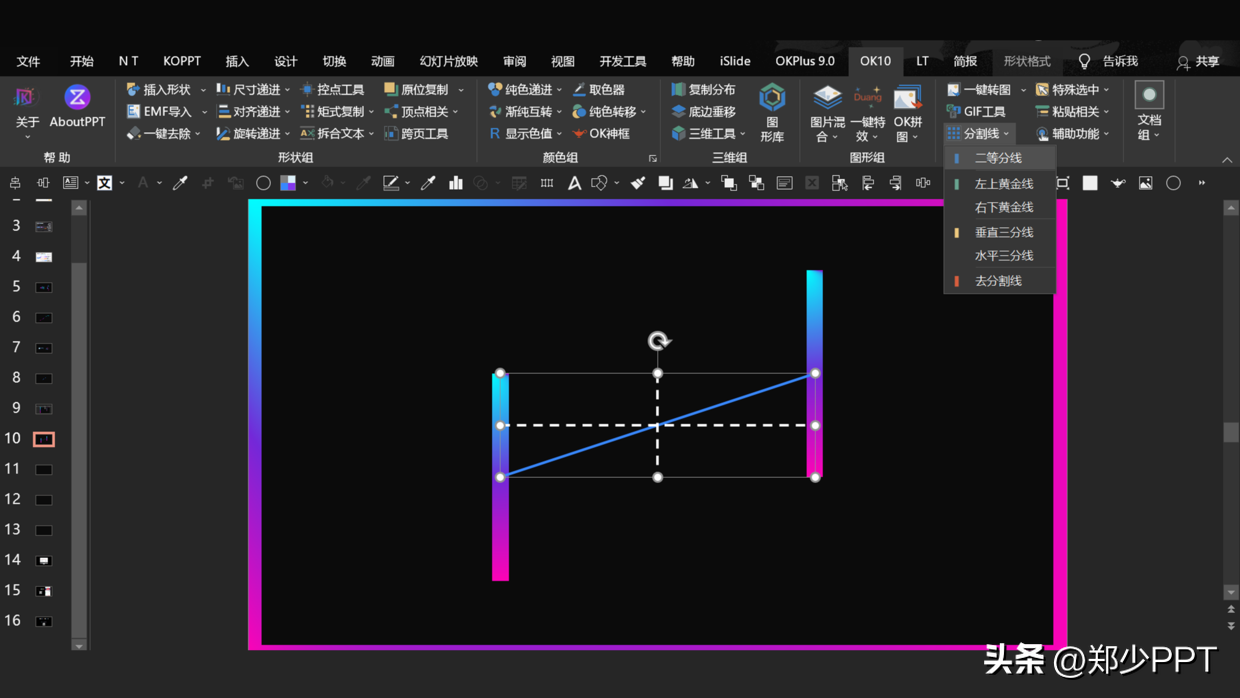Expand the 特殊选中 dropdown
This screenshot has height=698, width=1240.
[x=1107, y=90]
